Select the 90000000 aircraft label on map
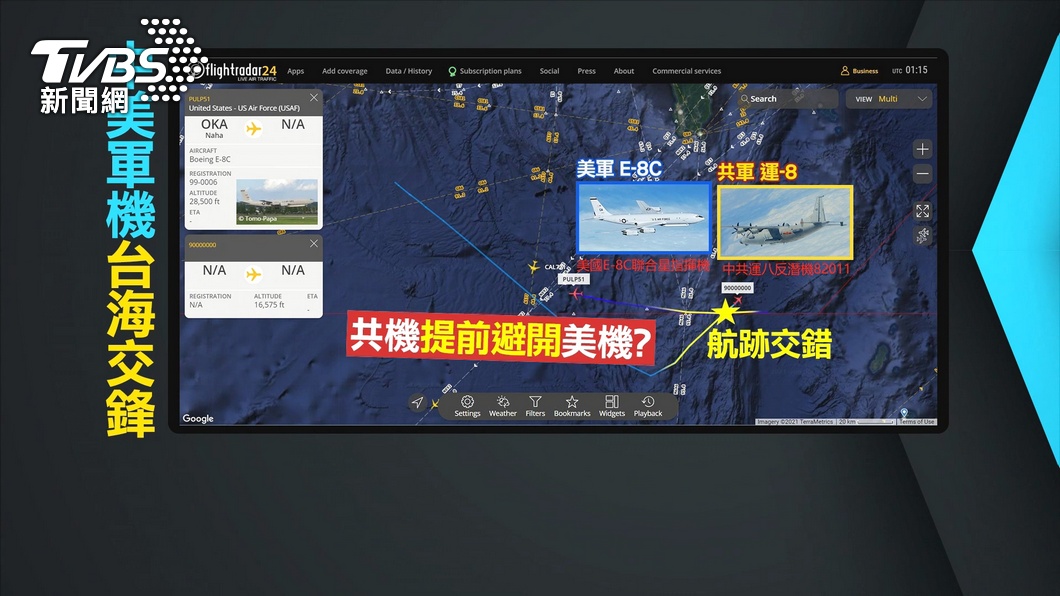The height and width of the screenshot is (596, 1060). point(737,288)
